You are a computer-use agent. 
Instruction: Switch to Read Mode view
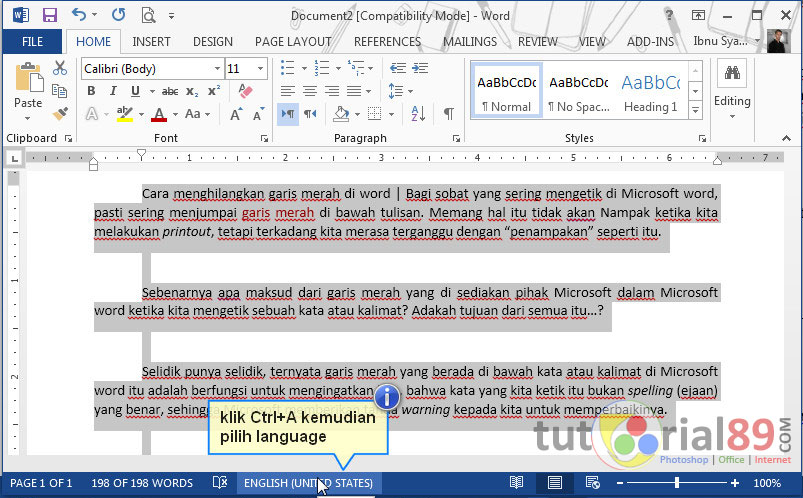[516, 483]
